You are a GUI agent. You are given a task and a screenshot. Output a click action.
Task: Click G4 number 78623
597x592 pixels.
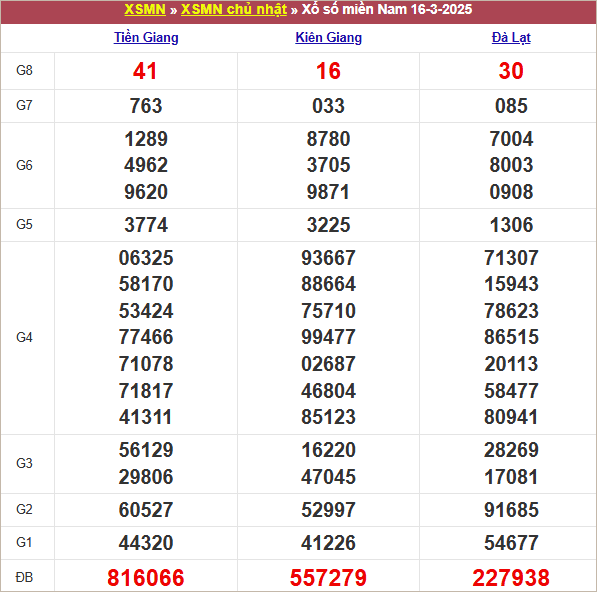[x=511, y=311]
